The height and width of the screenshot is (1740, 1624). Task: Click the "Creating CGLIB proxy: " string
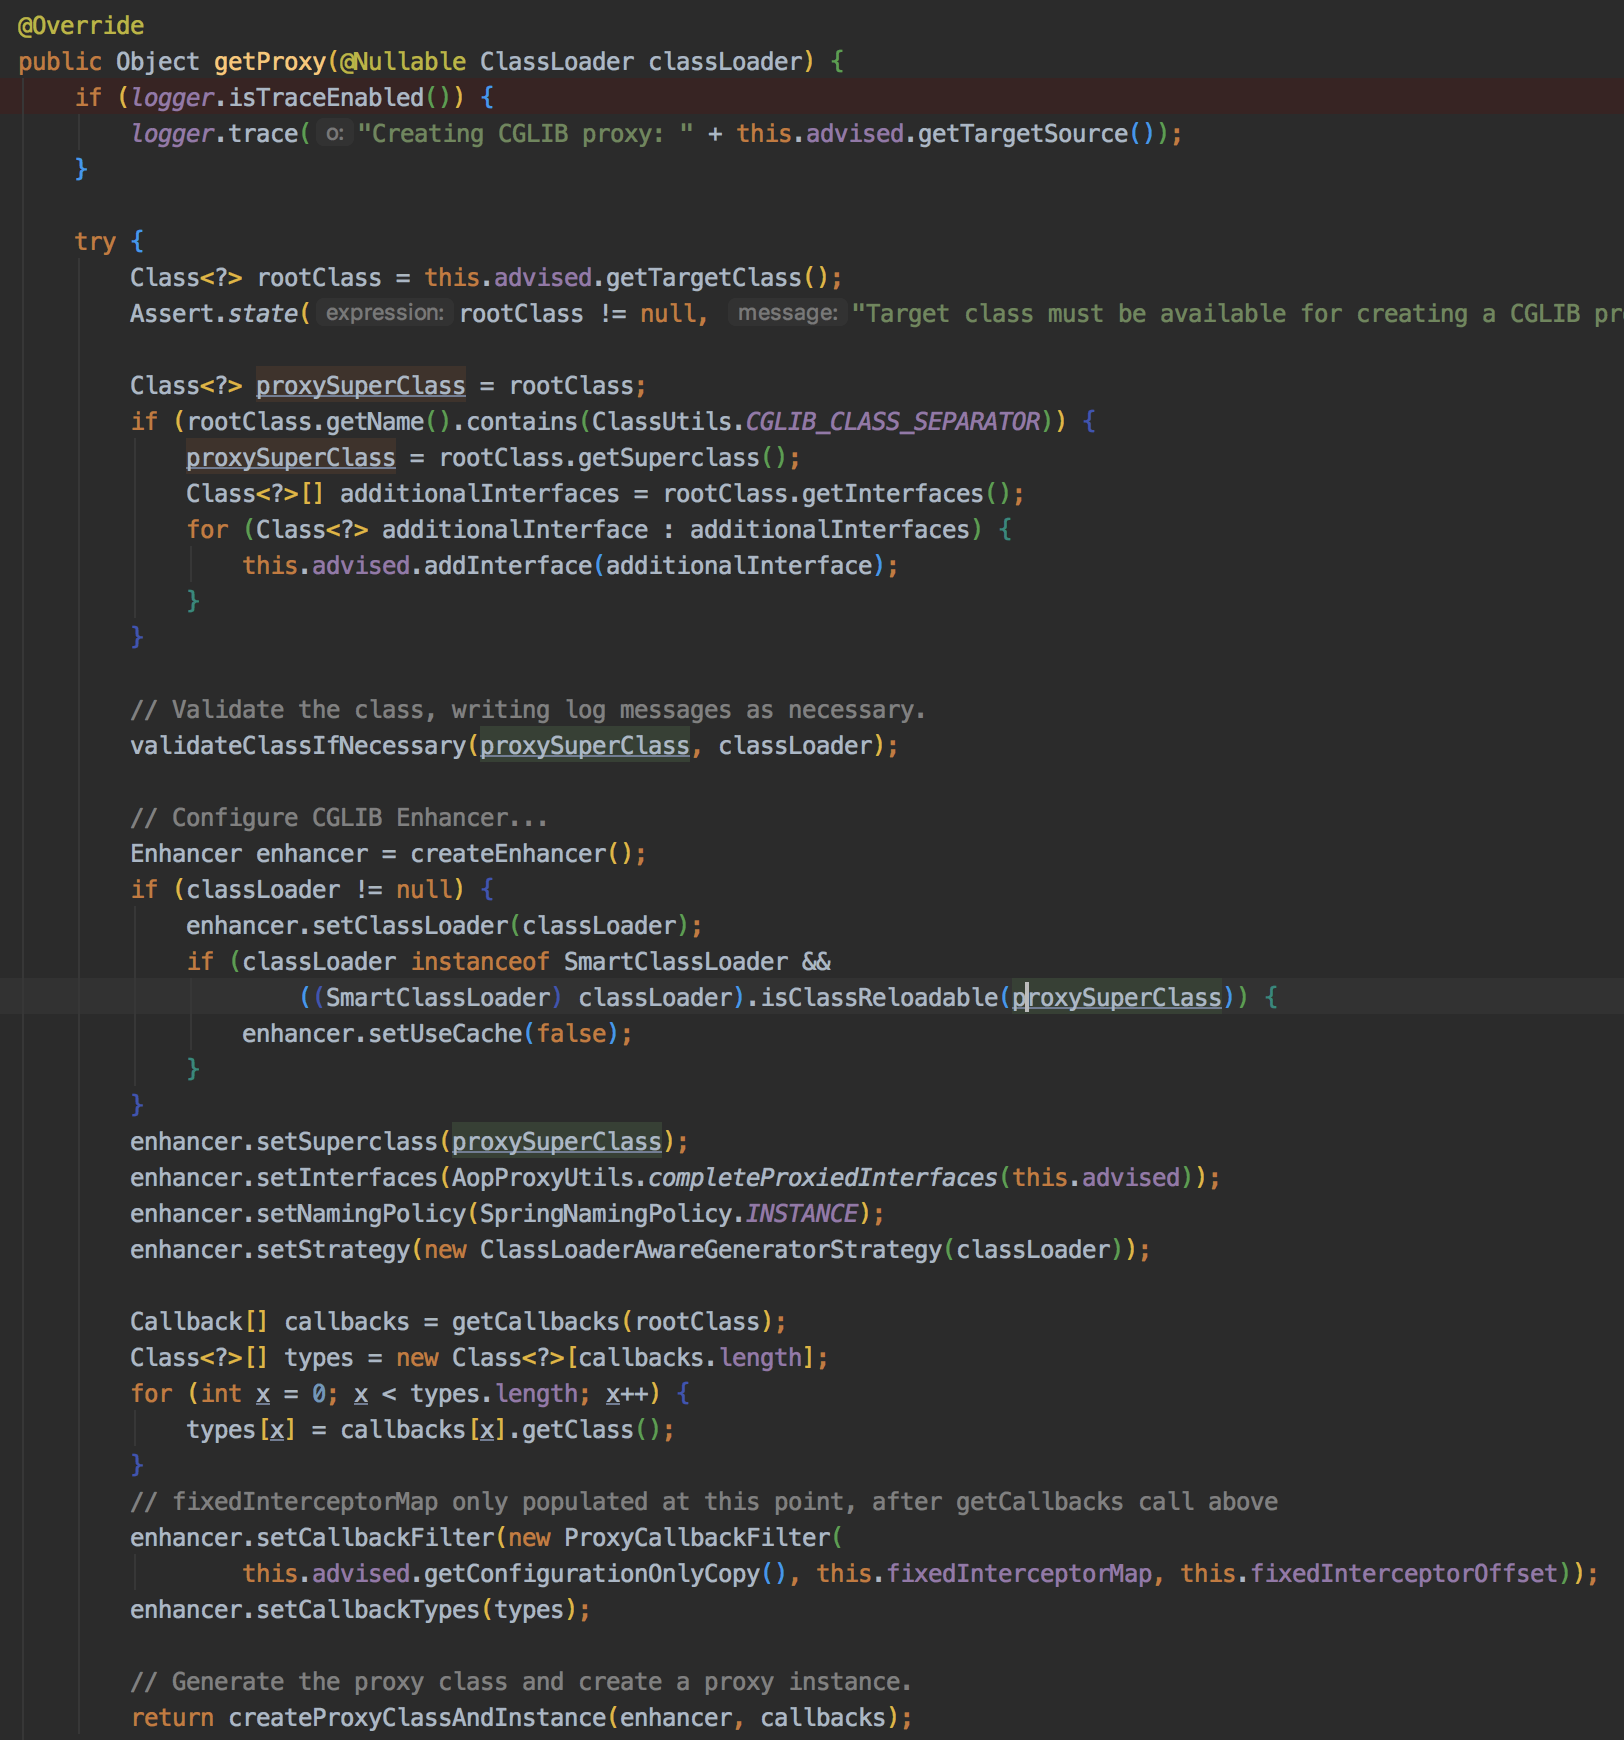pyautogui.click(x=526, y=133)
